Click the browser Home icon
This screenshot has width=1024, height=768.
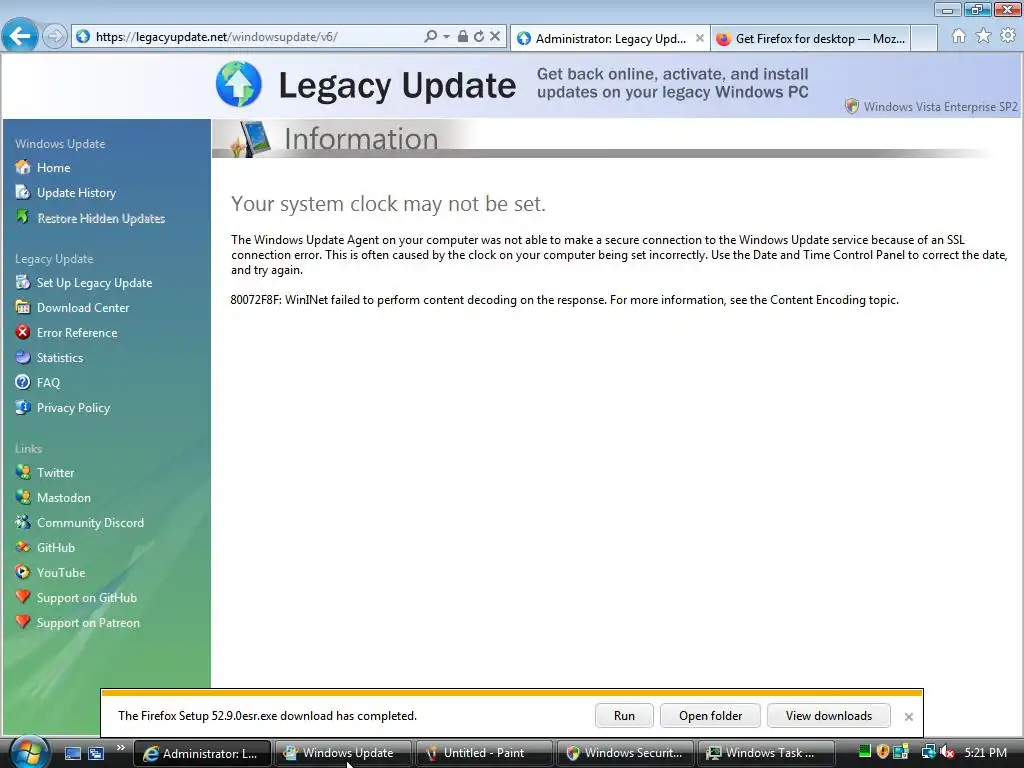coord(959,36)
